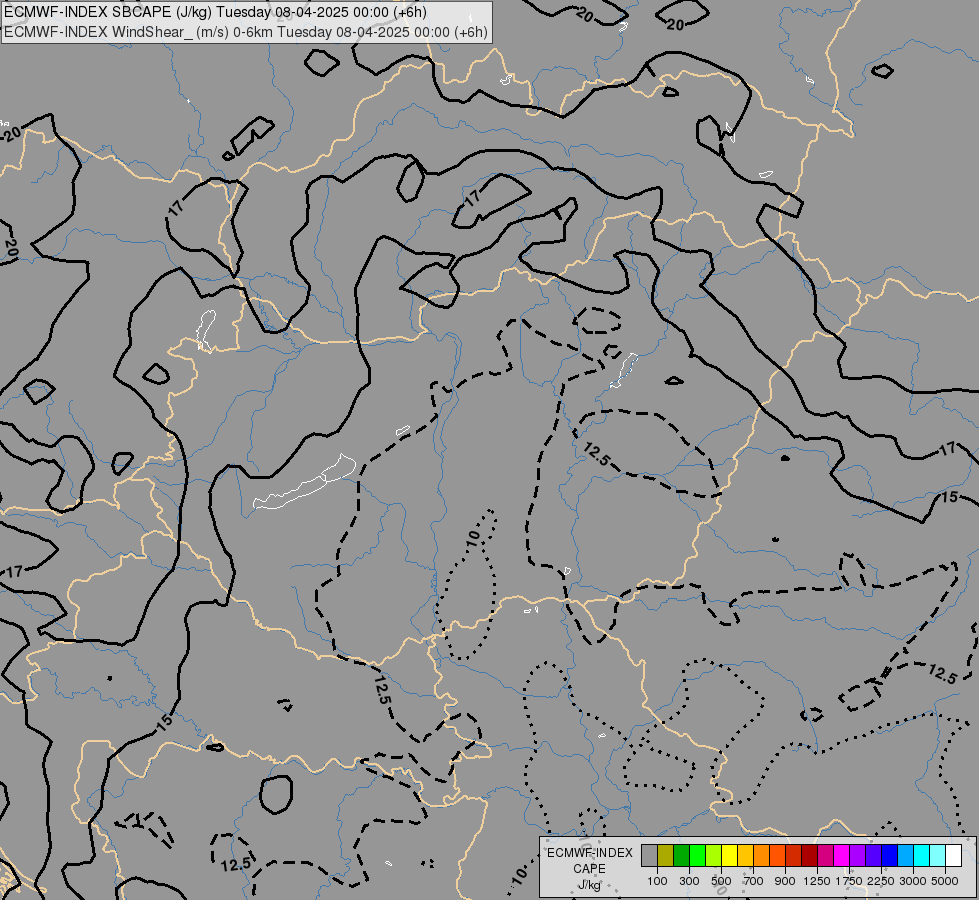Select the gray legend swatch below 100

click(x=649, y=855)
